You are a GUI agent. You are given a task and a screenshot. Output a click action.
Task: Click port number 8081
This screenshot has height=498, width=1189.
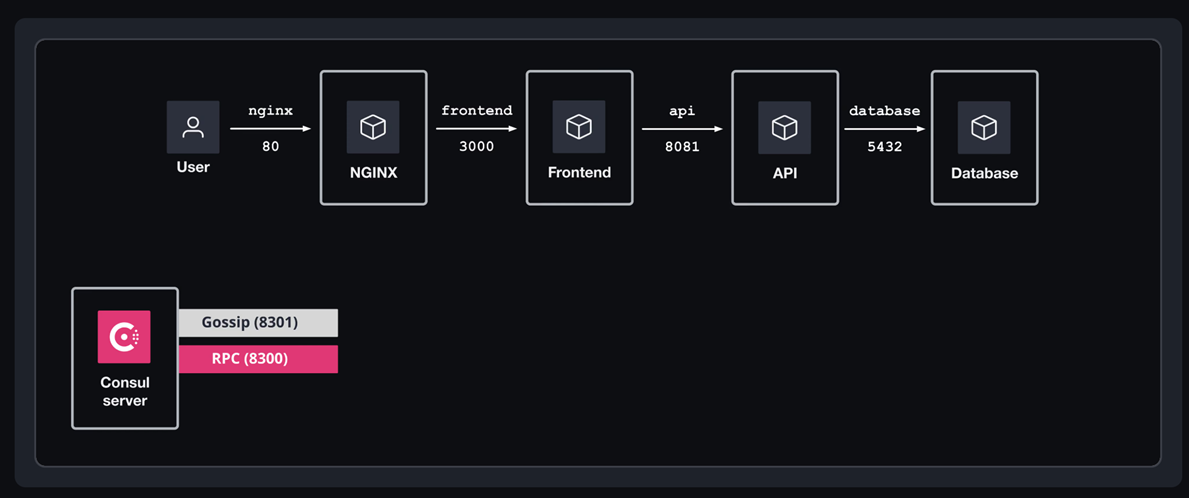point(682,147)
